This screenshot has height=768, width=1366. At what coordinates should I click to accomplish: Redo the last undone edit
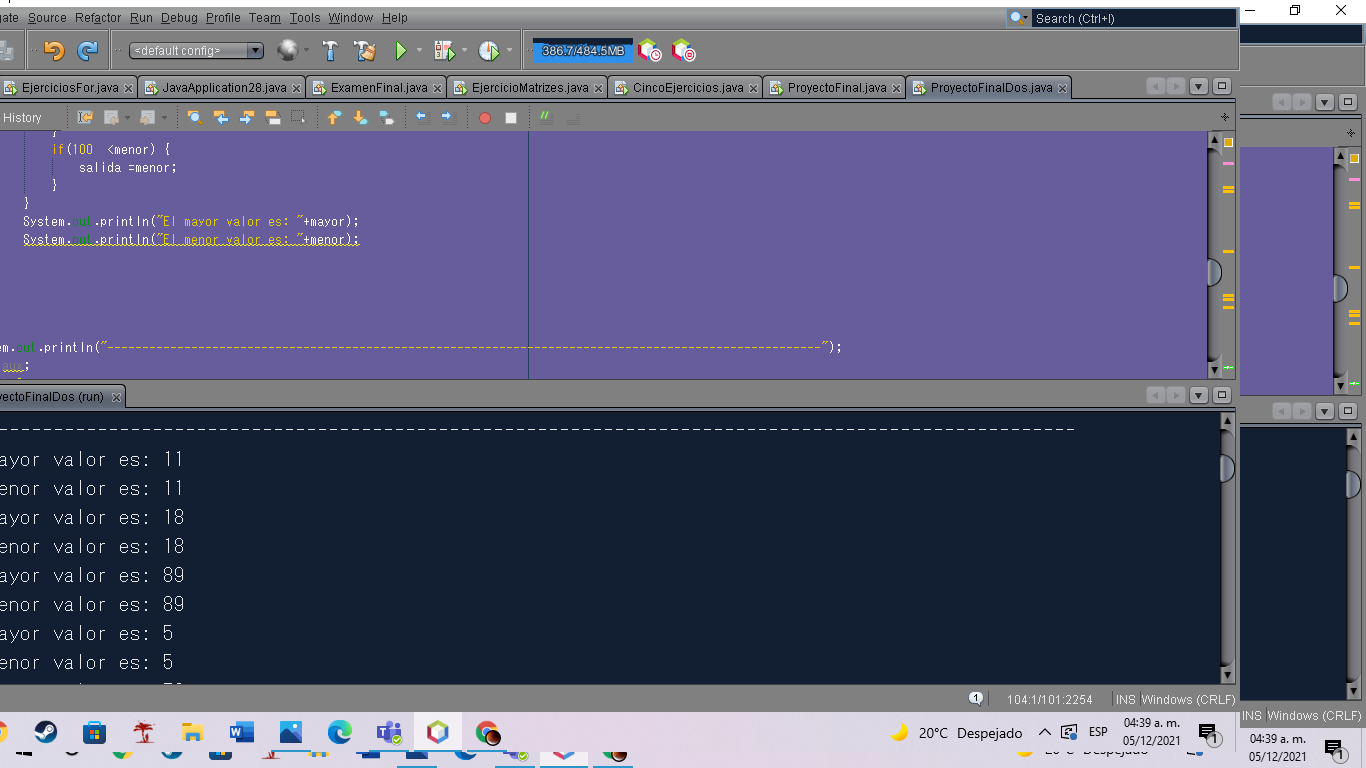[88, 50]
